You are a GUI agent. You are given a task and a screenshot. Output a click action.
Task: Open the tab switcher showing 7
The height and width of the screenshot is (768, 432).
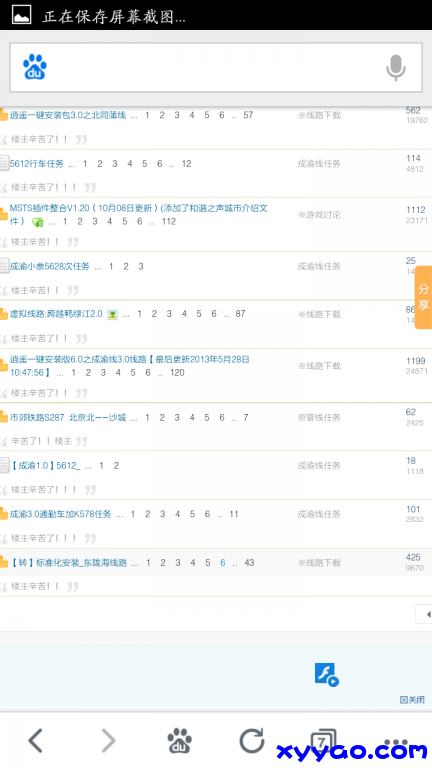point(323,741)
